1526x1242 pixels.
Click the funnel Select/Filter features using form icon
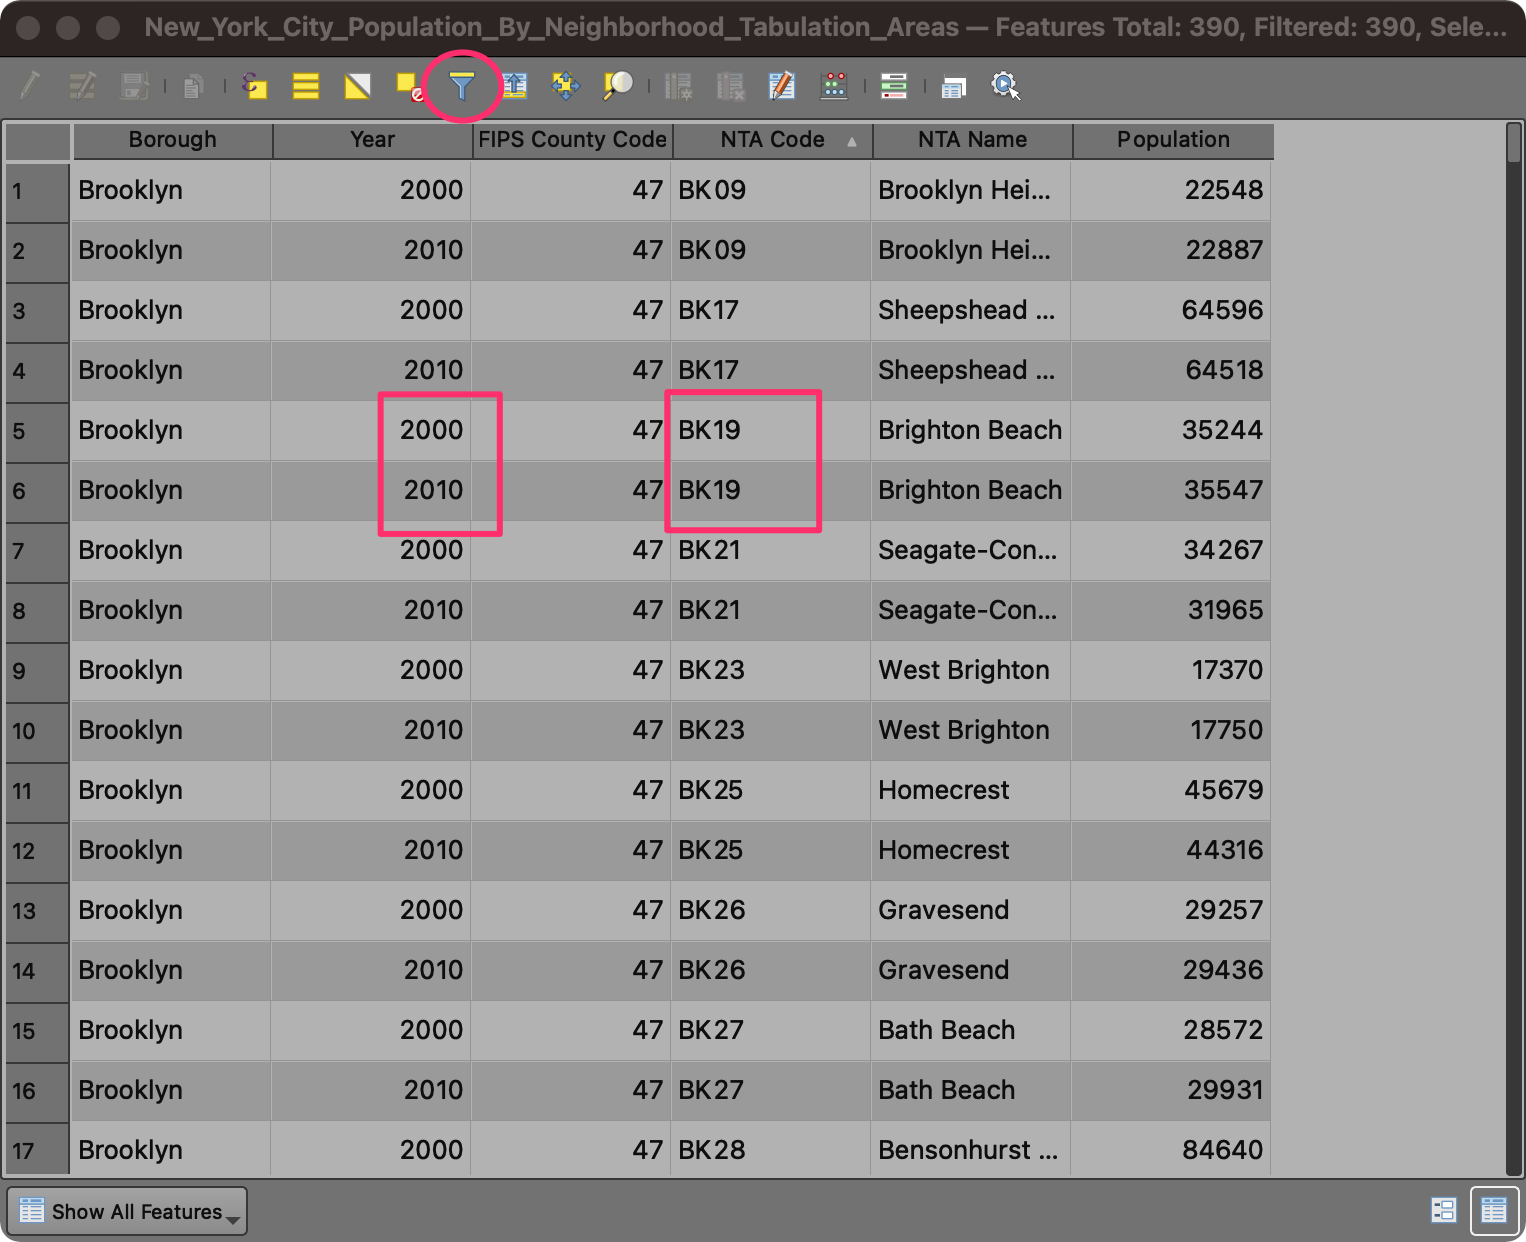[x=462, y=86]
